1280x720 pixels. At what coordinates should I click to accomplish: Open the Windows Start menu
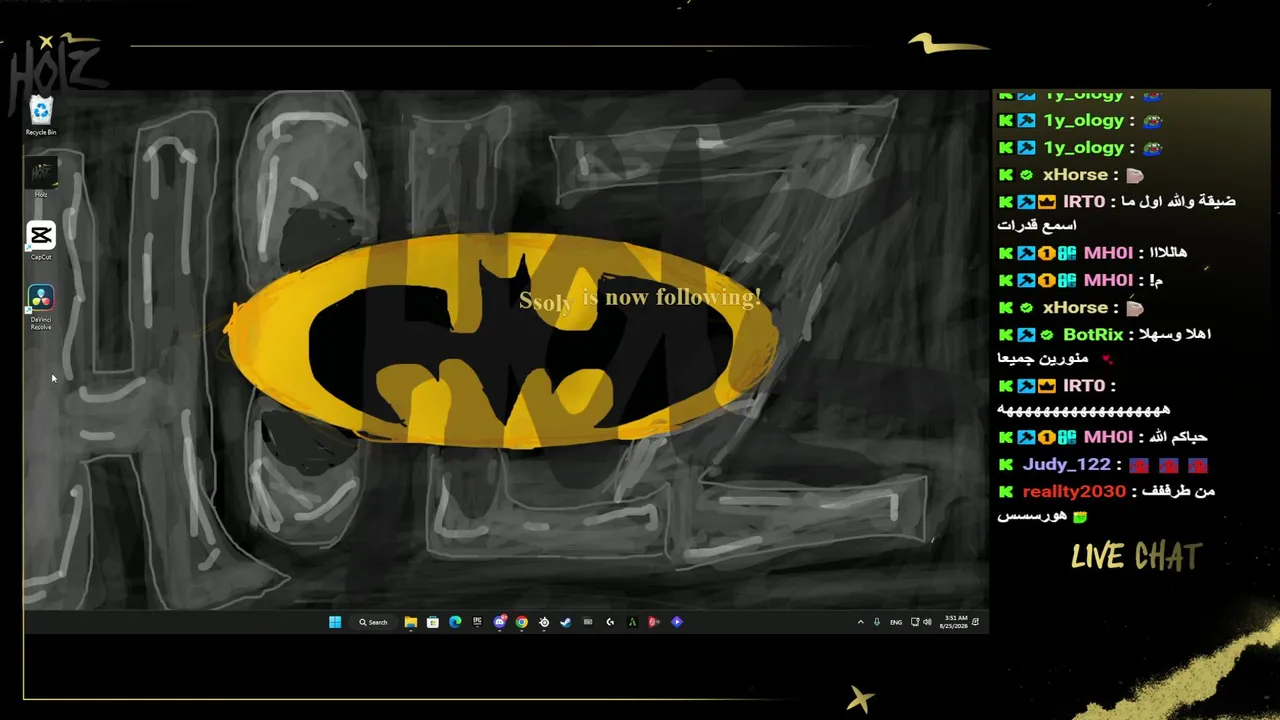335,622
